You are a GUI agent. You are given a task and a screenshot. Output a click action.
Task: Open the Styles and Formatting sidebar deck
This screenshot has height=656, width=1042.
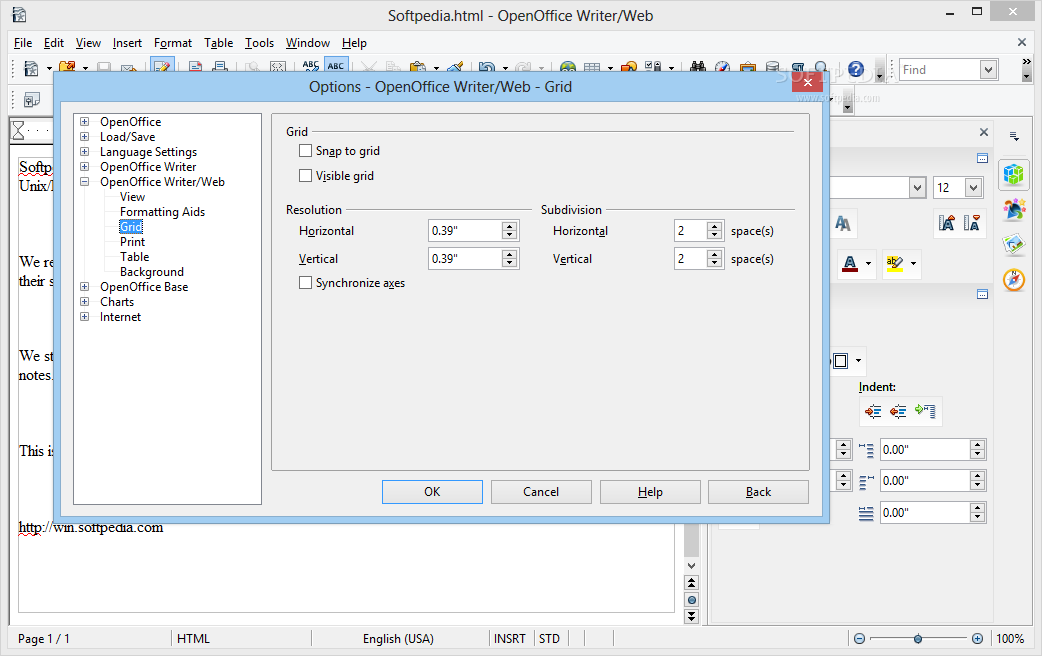click(1013, 209)
